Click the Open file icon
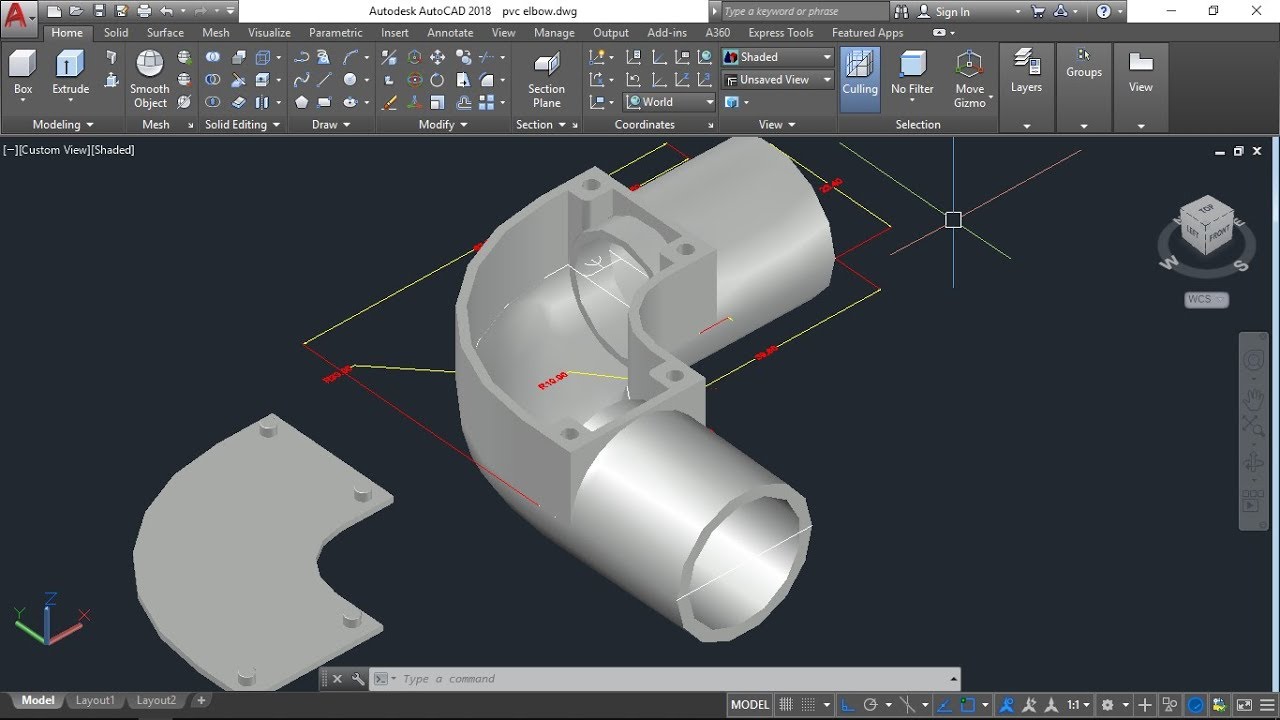This screenshot has height=720, width=1280. click(x=75, y=11)
